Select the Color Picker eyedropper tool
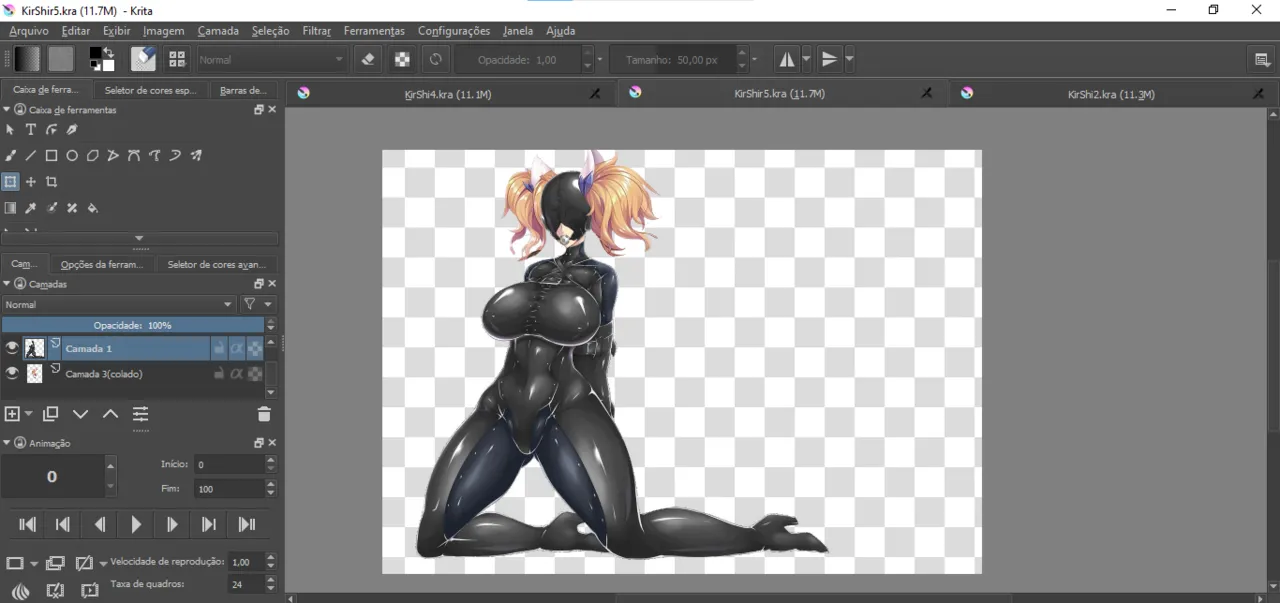Viewport: 1280px width, 603px height. point(31,208)
